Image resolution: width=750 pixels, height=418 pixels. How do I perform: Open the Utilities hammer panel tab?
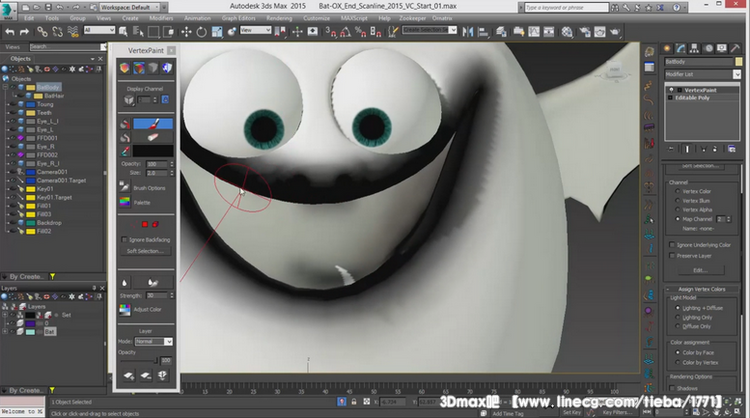pyautogui.click(x=735, y=48)
